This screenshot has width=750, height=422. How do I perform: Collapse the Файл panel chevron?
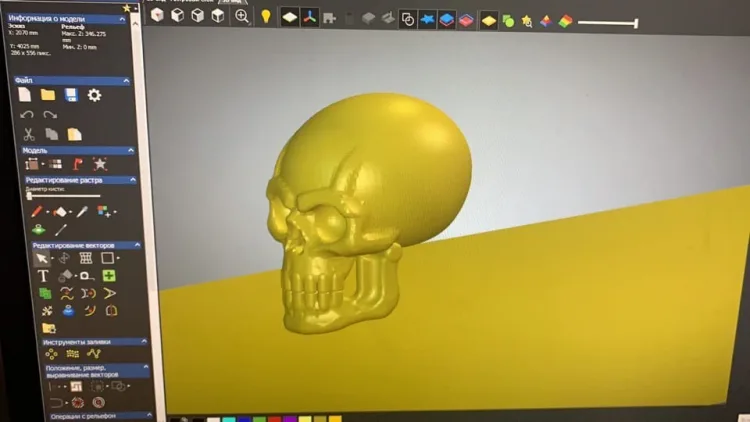126,81
